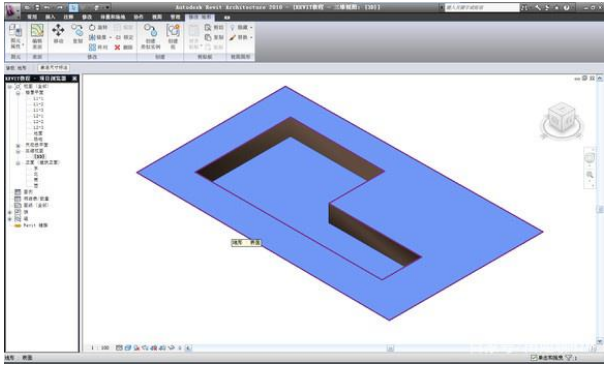The height and width of the screenshot is (368, 612).
Task: Open the Insert ribbon tab
Action: tap(50, 17)
